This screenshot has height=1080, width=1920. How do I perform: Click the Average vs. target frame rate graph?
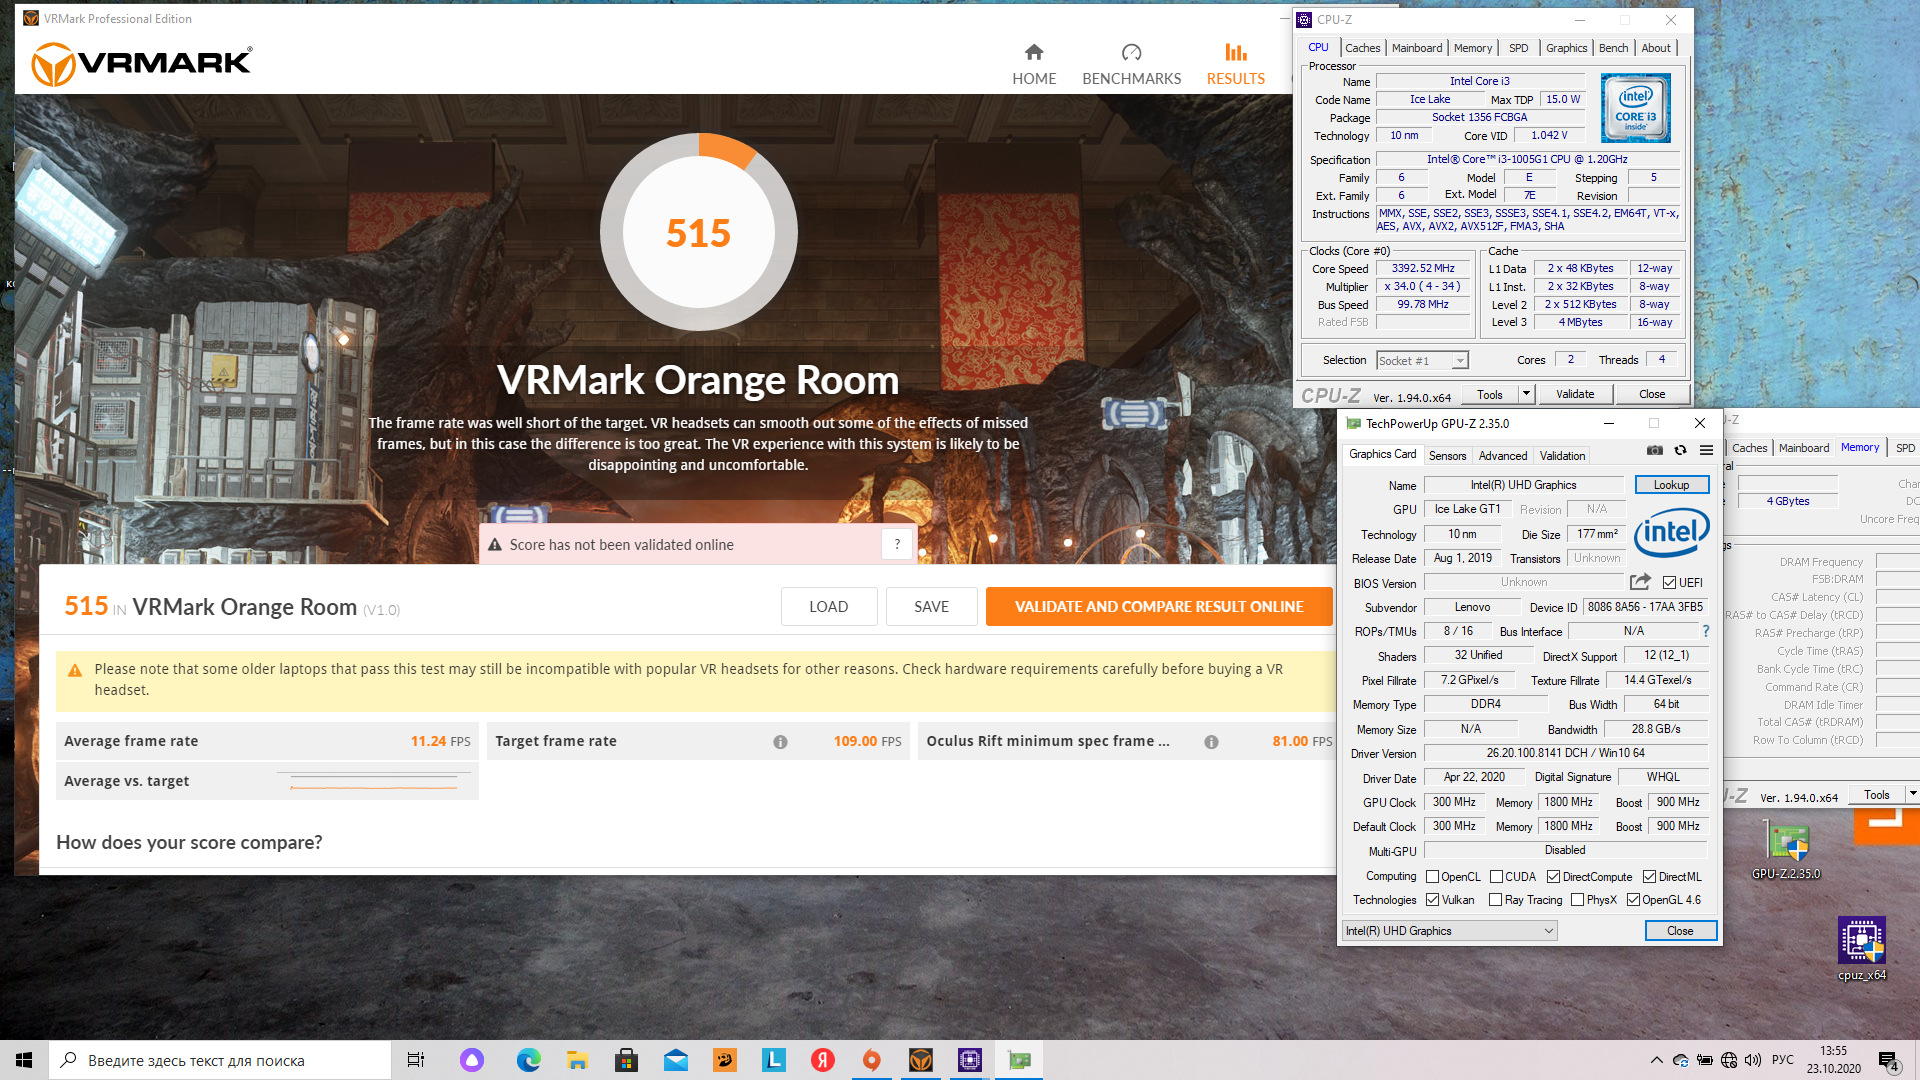(375, 781)
